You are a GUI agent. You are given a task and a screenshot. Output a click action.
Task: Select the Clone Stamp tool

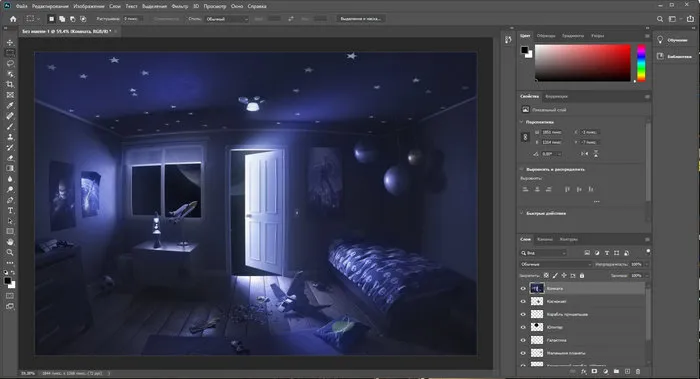pos(10,137)
